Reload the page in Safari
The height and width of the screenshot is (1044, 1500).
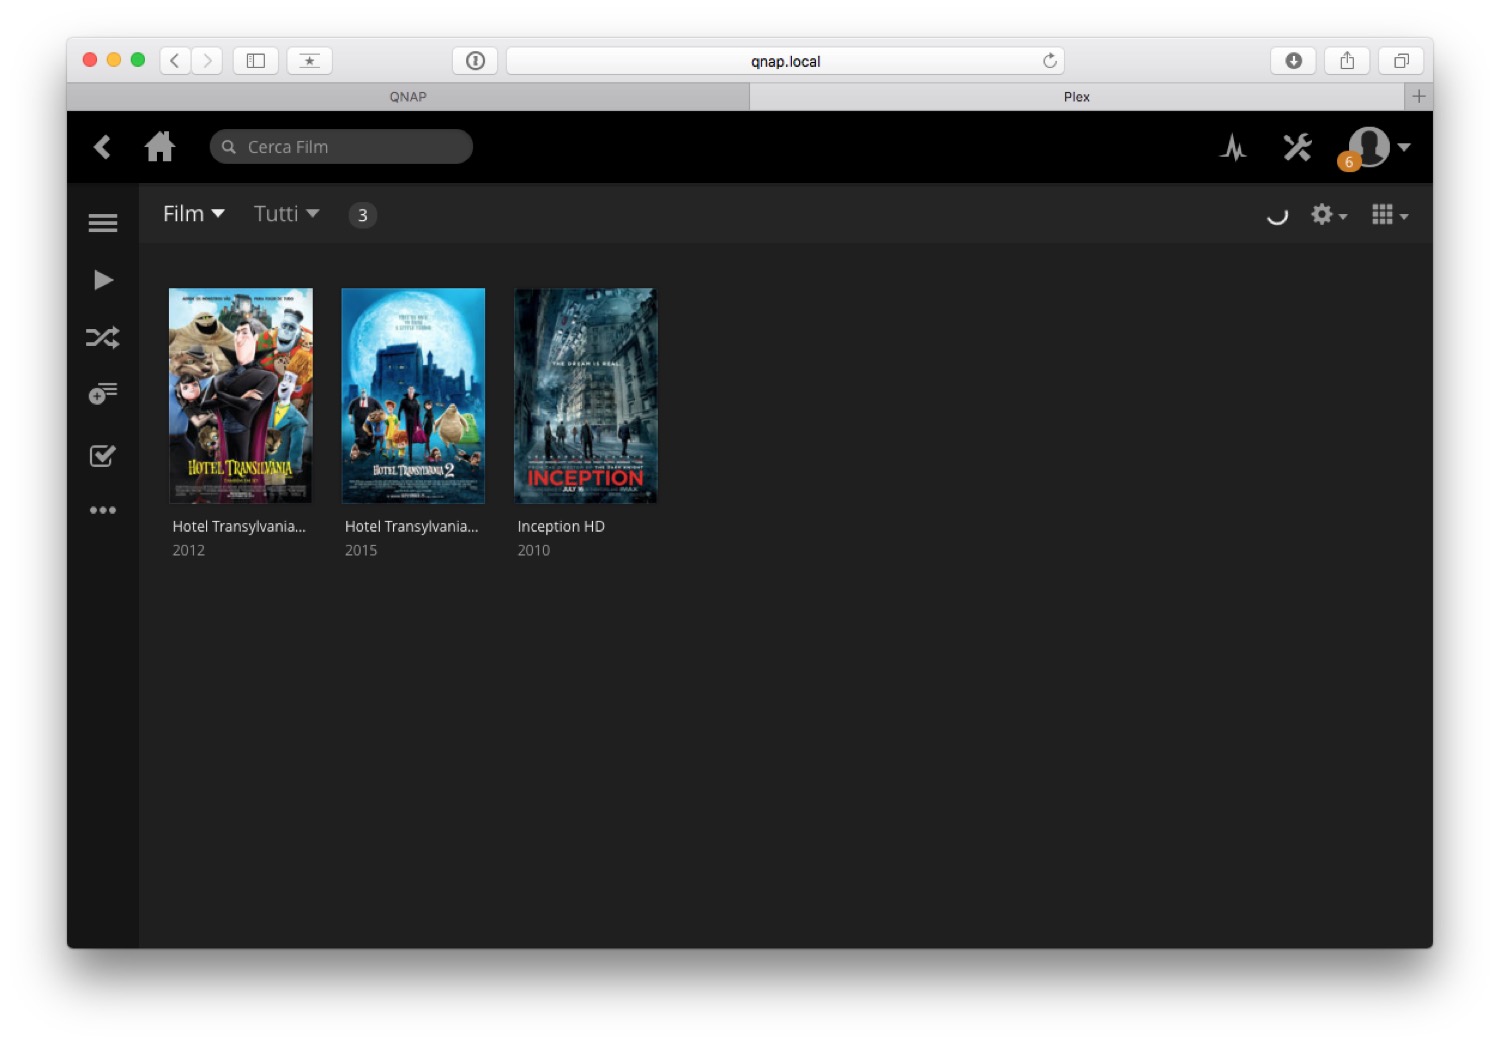[1050, 61]
